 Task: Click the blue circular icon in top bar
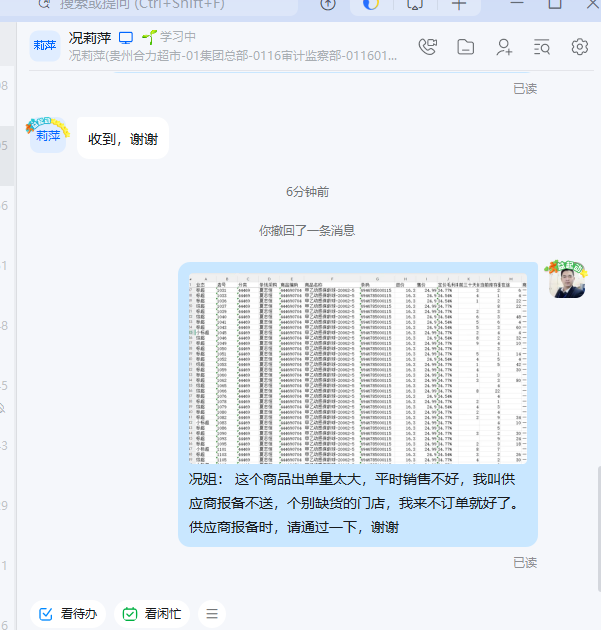click(371, 4)
